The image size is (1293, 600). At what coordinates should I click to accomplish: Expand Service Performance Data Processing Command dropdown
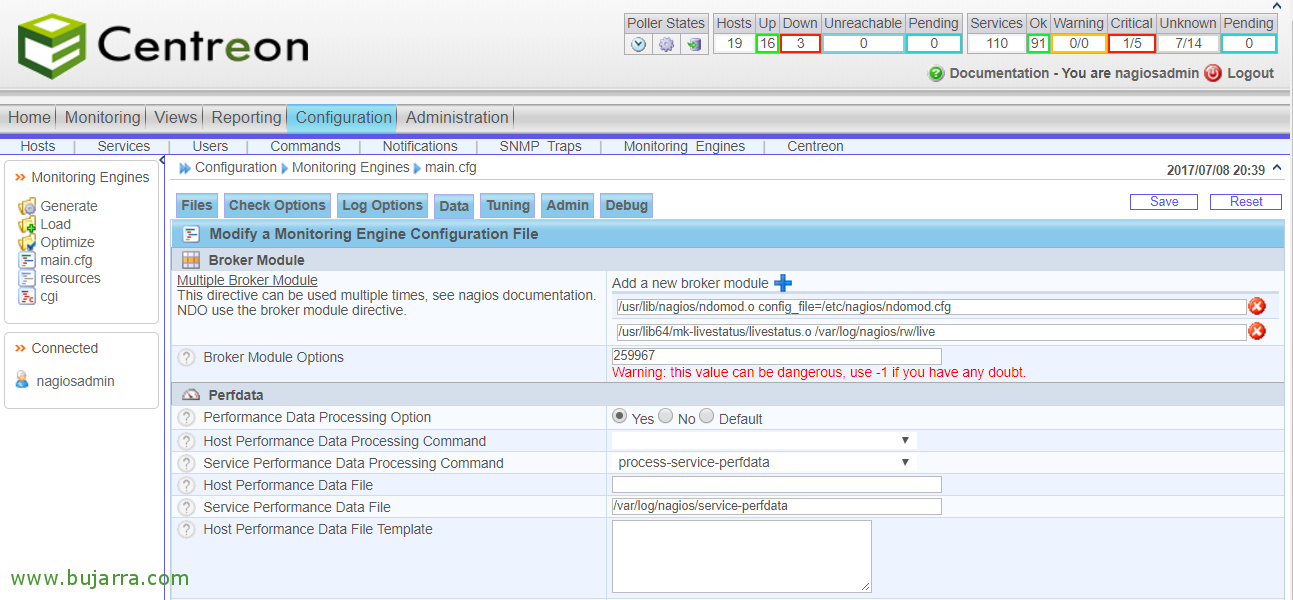(764, 463)
